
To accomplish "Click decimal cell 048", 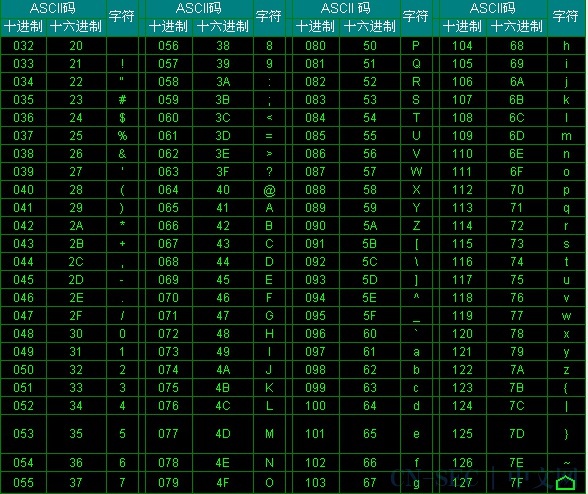I will 23,334.
